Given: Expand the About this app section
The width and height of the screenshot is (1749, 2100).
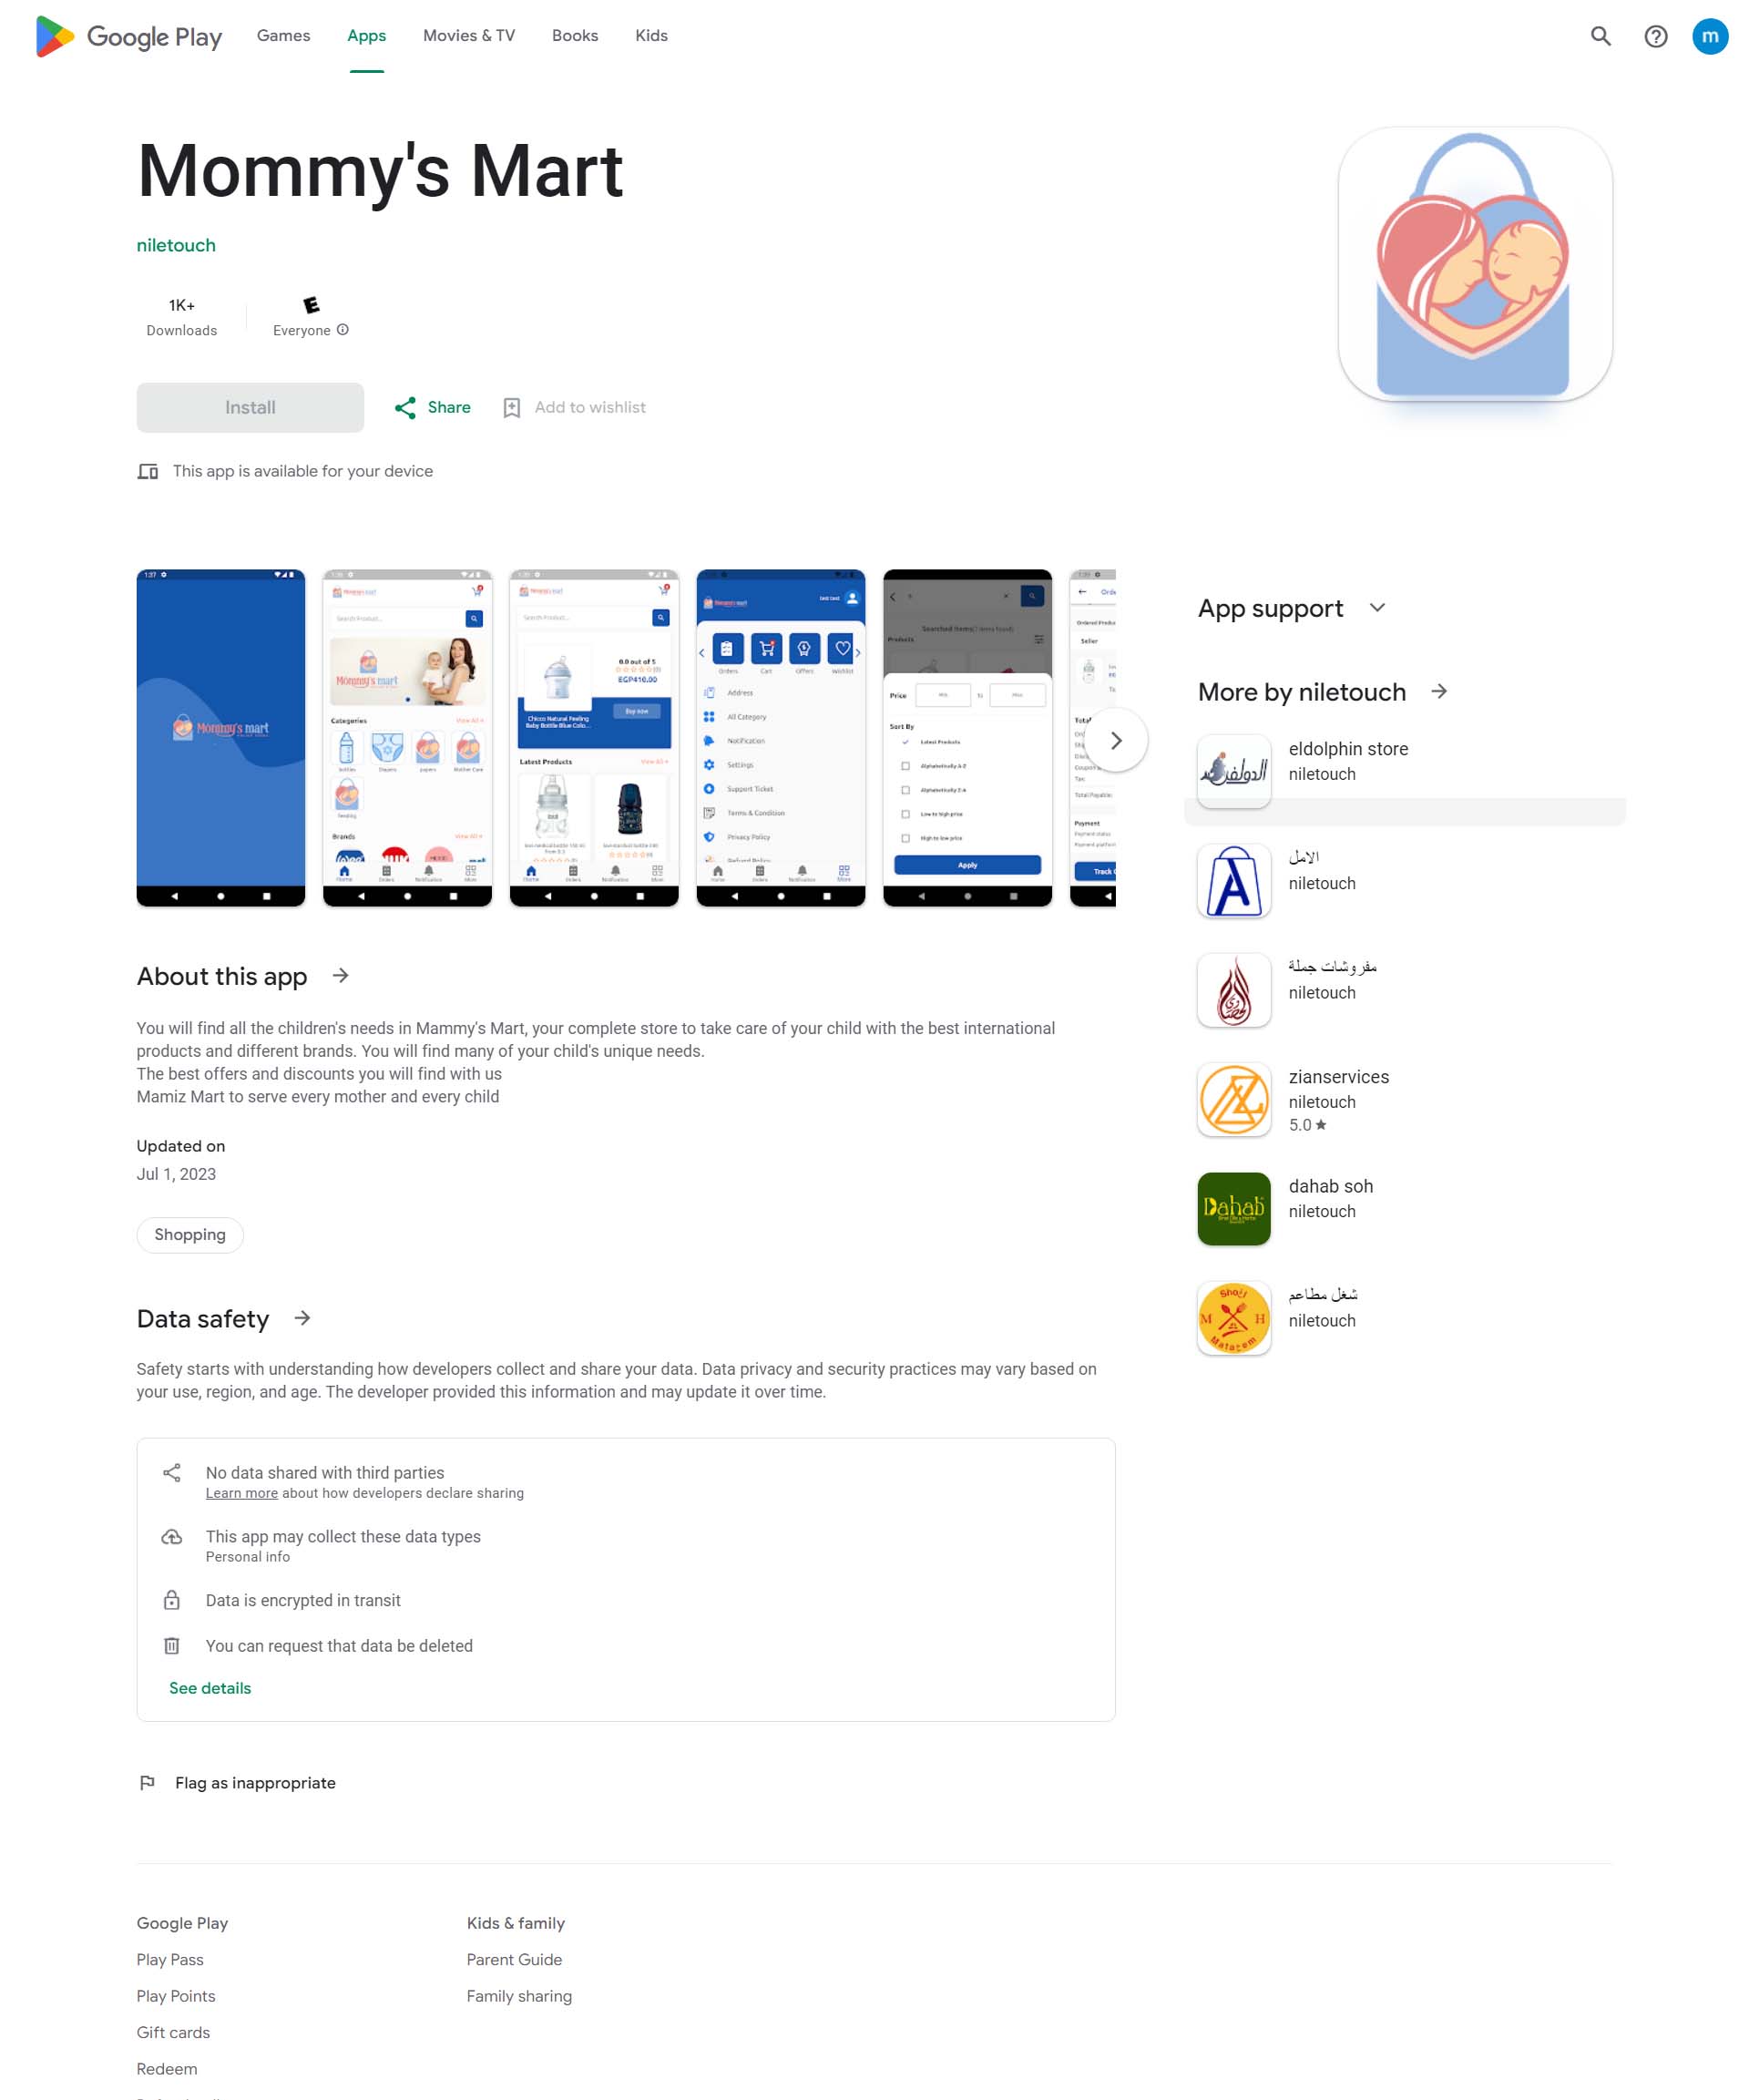Looking at the screenshot, I should pos(342,975).
